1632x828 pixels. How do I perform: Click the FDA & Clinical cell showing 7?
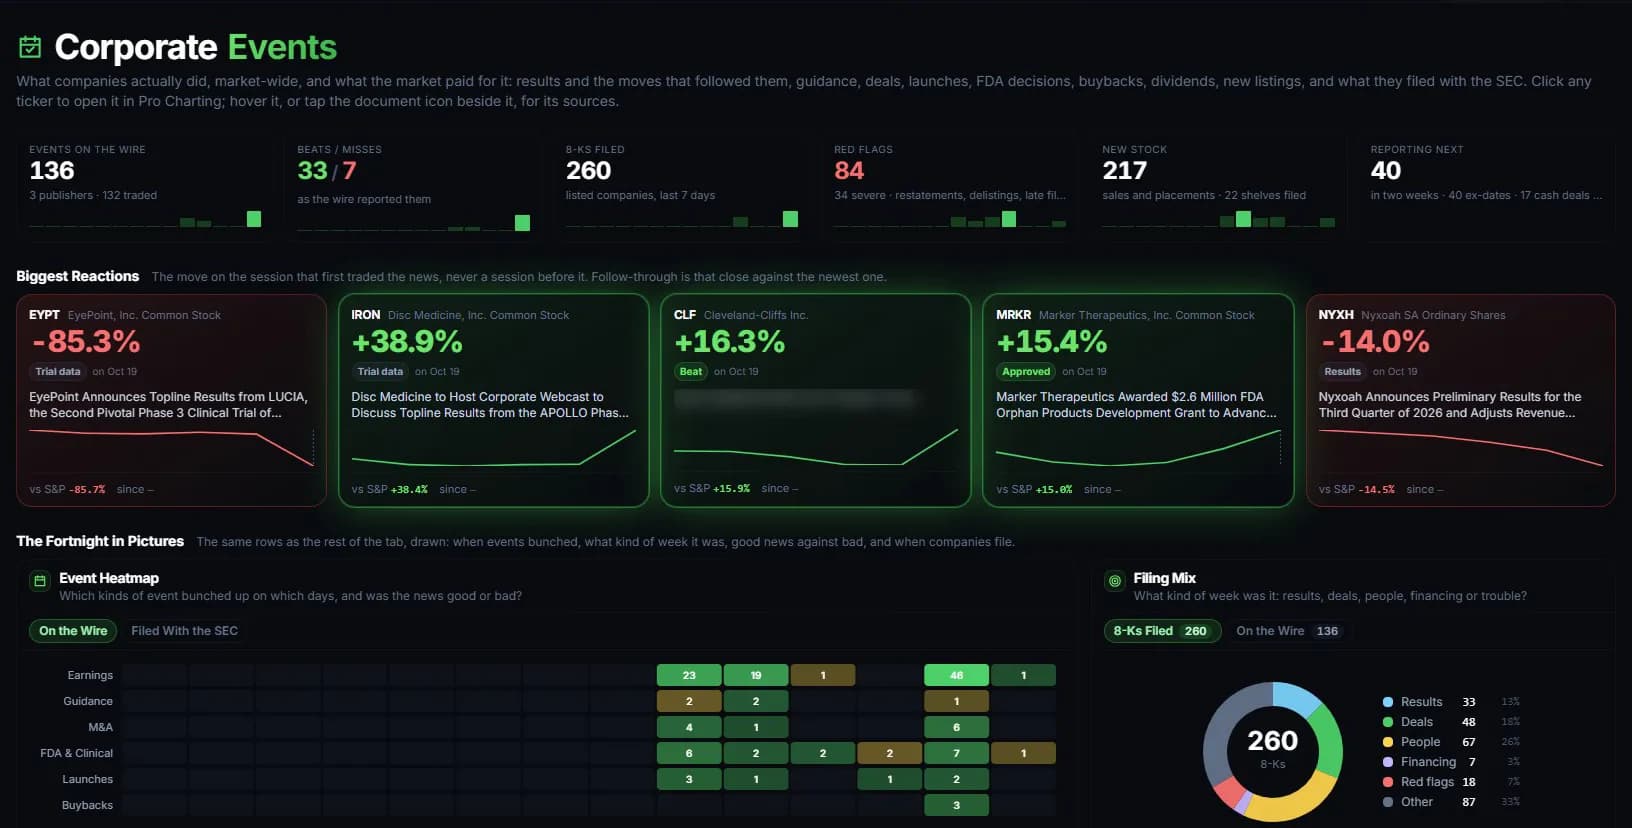[x=956, y=753]
